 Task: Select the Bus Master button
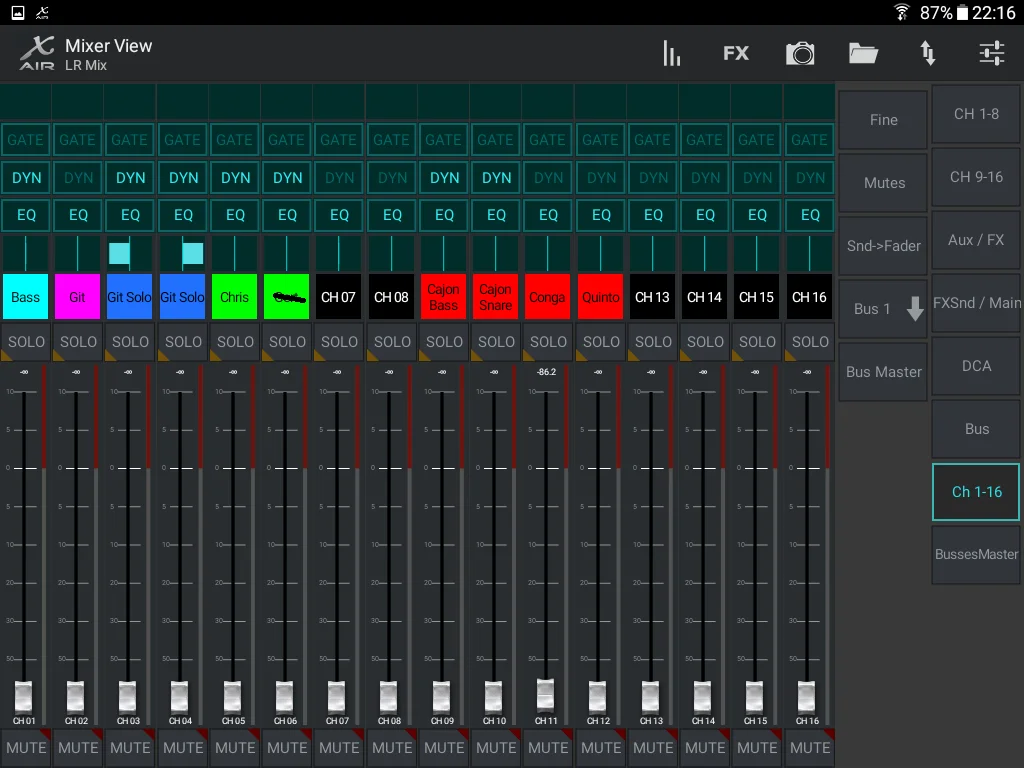883,372
